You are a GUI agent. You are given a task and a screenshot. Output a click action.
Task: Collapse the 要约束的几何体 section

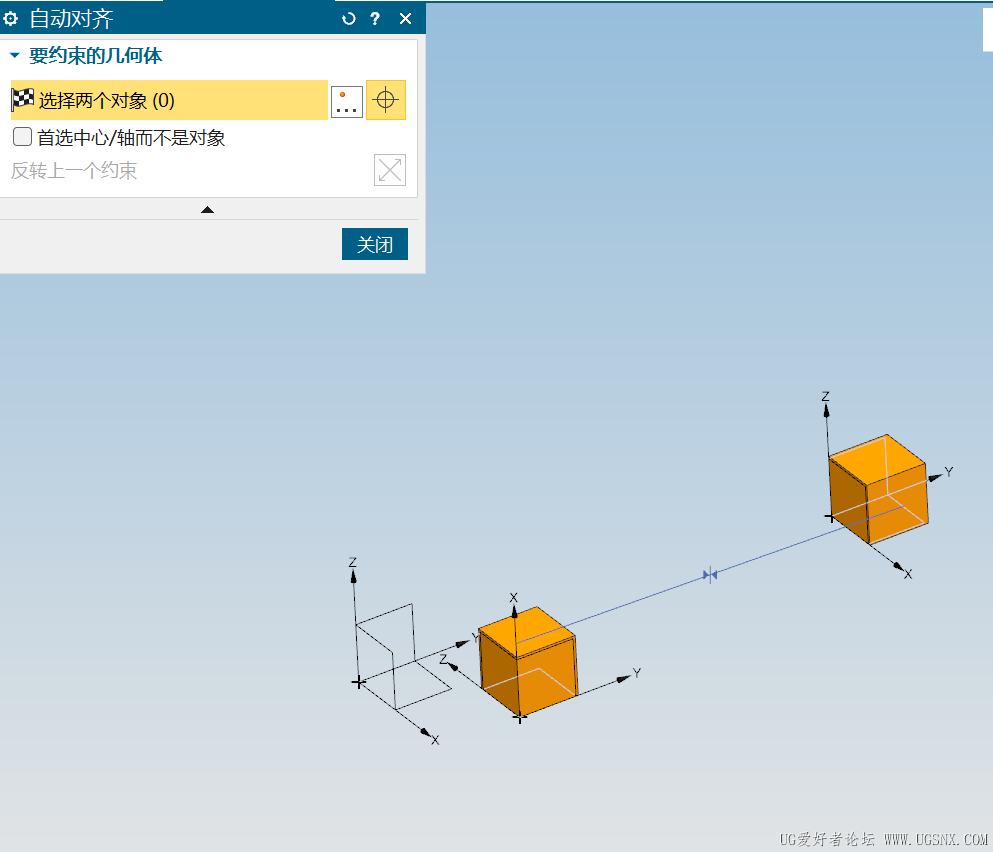click(x=15, y=55)
